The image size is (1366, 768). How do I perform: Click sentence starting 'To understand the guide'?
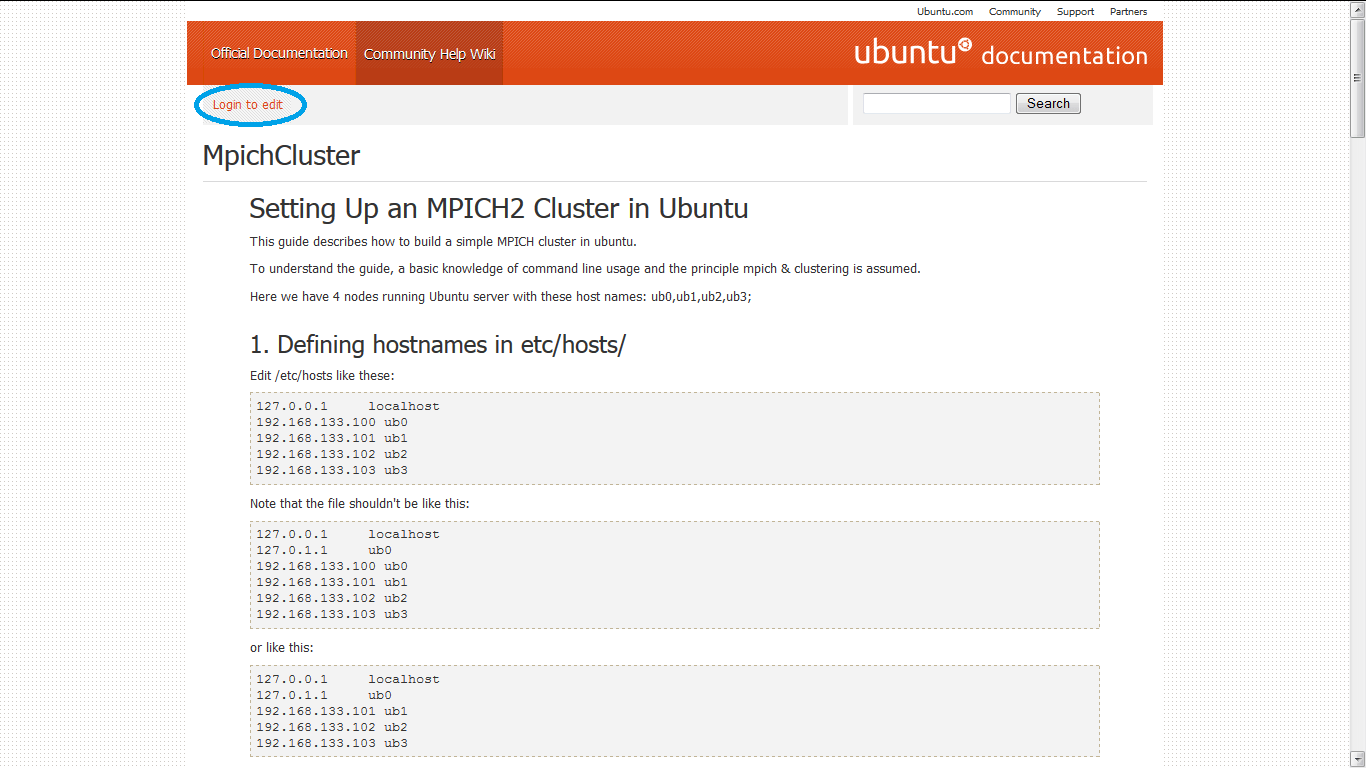pos(585,269)
